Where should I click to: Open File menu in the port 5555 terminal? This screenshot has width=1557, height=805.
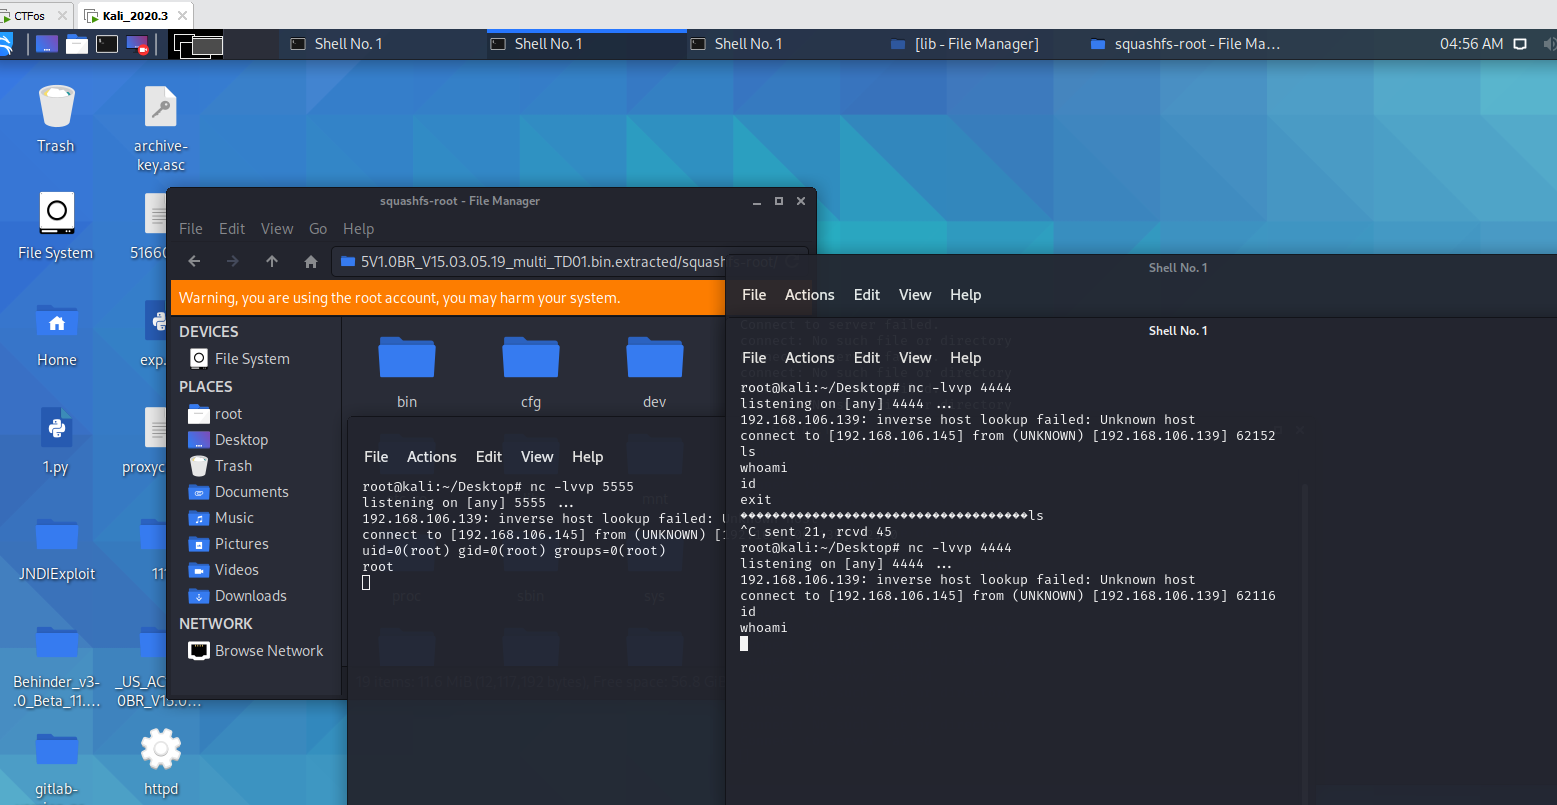376,457
